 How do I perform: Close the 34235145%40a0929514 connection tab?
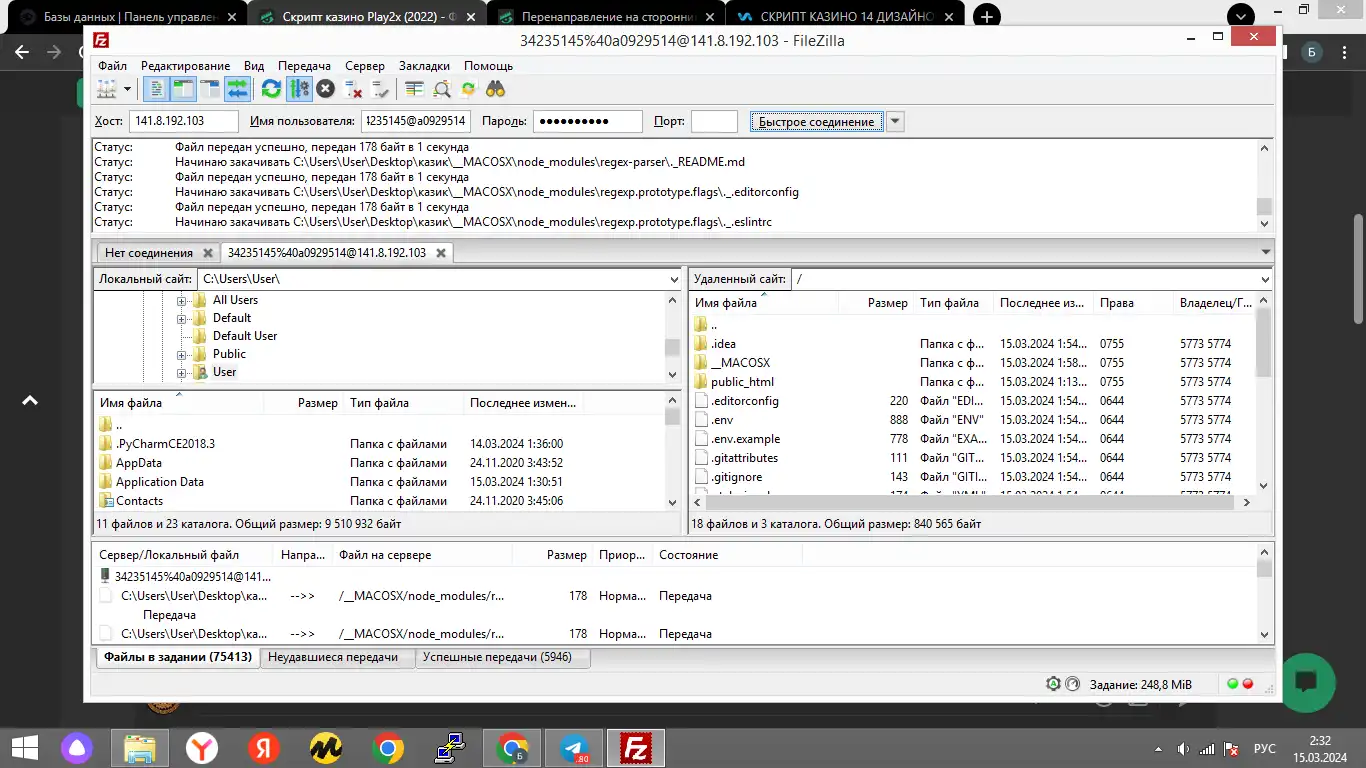click(x=441, y=253)
